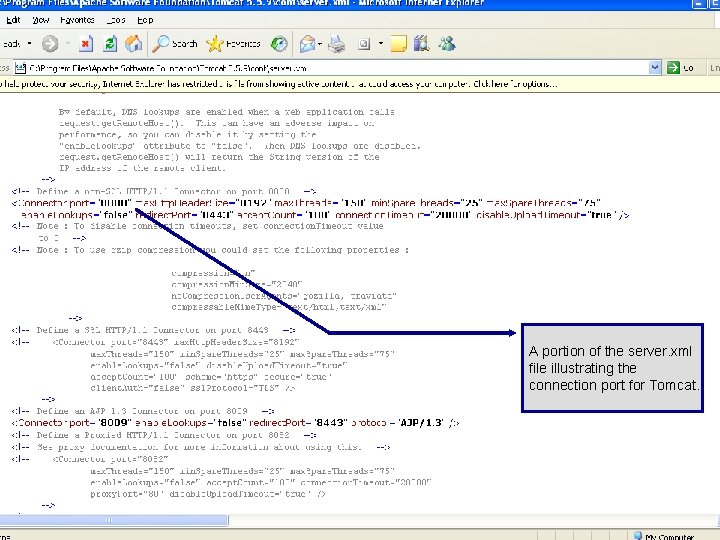Screen dimensions: 720x540
Task: Expand the Back button history dropdown
Action: [29, 44]
